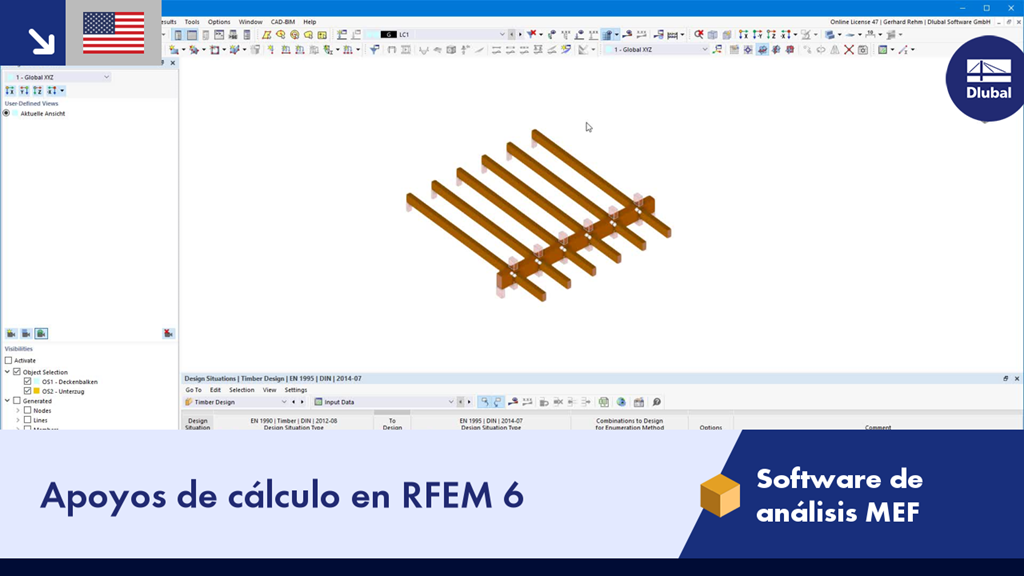Uncheck the Object Selection checkbox
Viewport: 1024px width, 576px height.
pos(17,372)
